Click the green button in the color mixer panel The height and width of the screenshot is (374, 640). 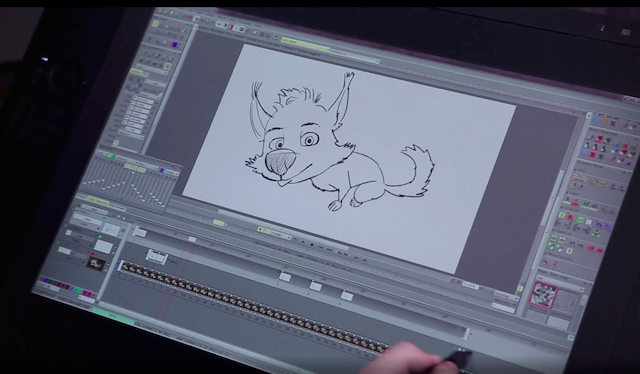tap(111, 156)
